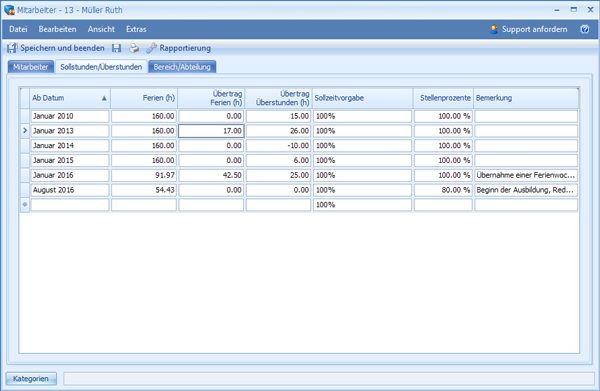Click the 26.00 Überstunden cell

pos(279,131)
